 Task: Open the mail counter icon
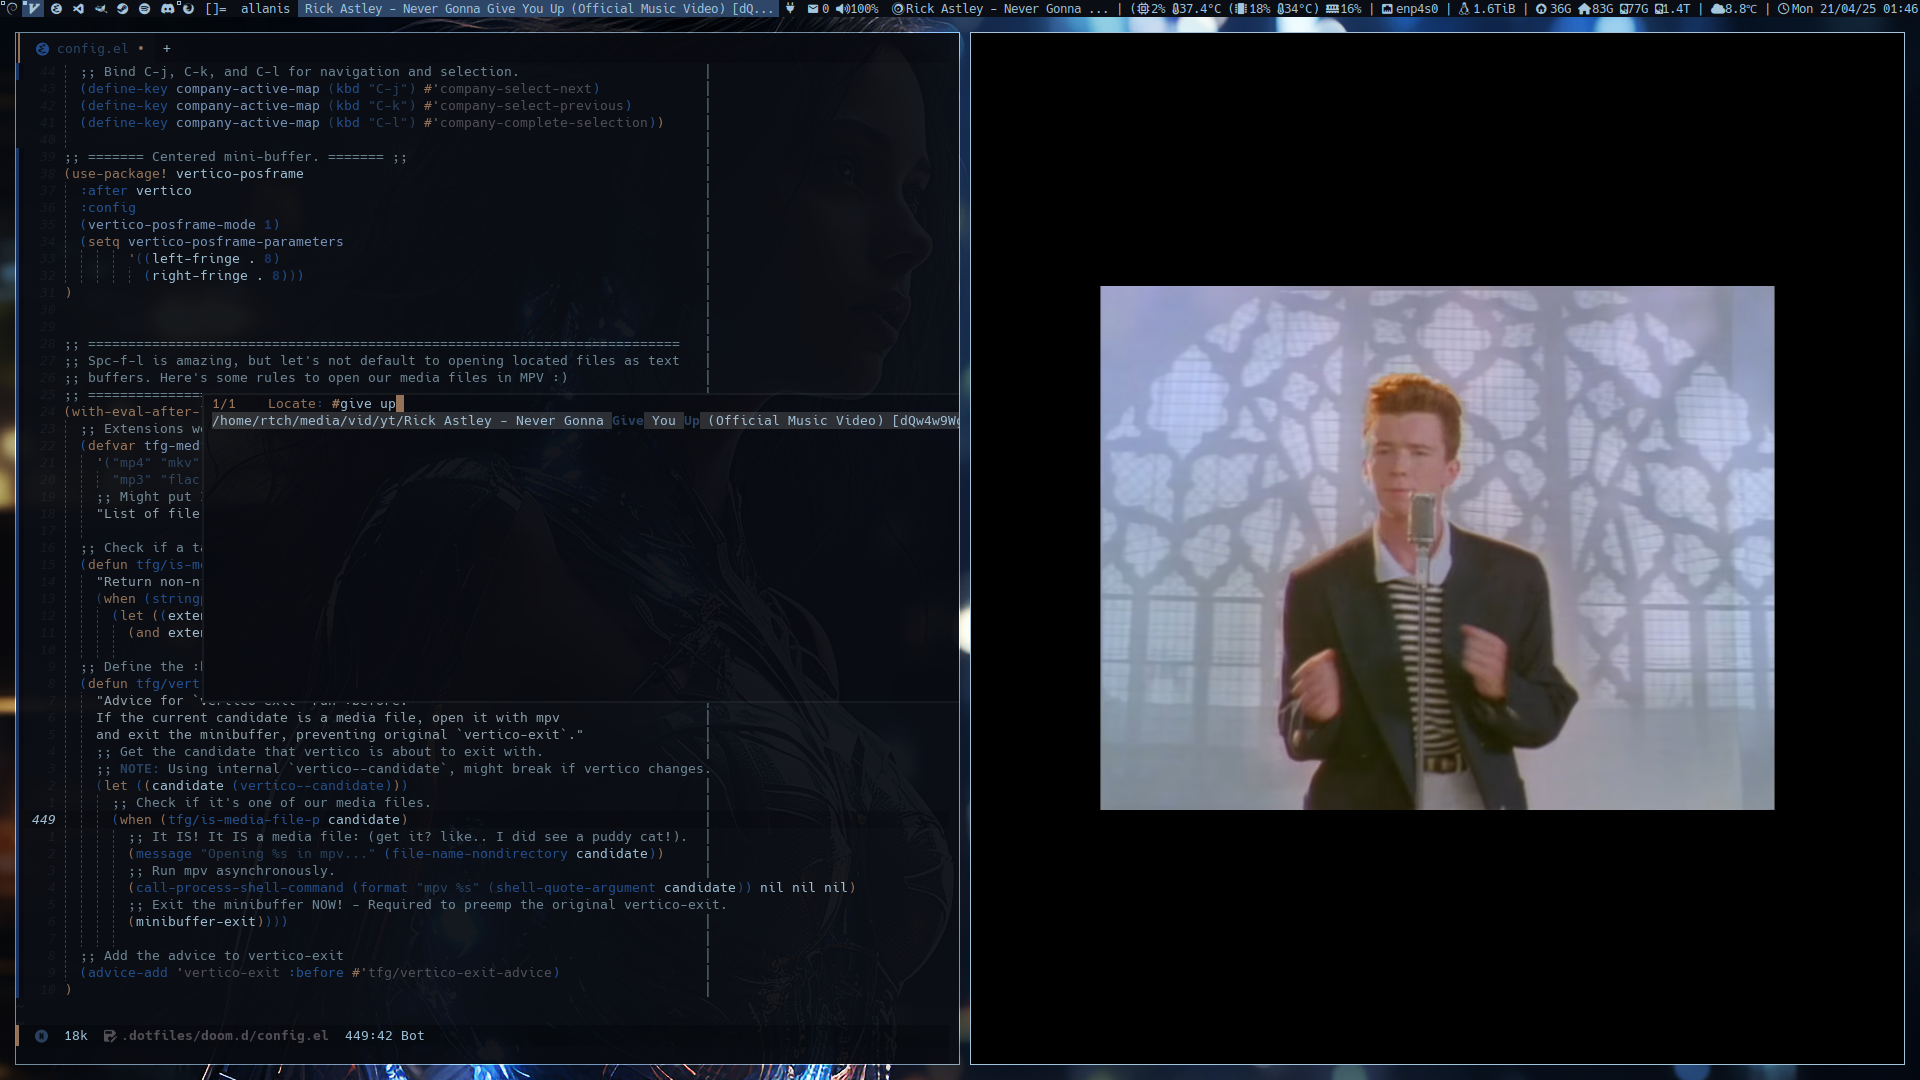[813, 9]
